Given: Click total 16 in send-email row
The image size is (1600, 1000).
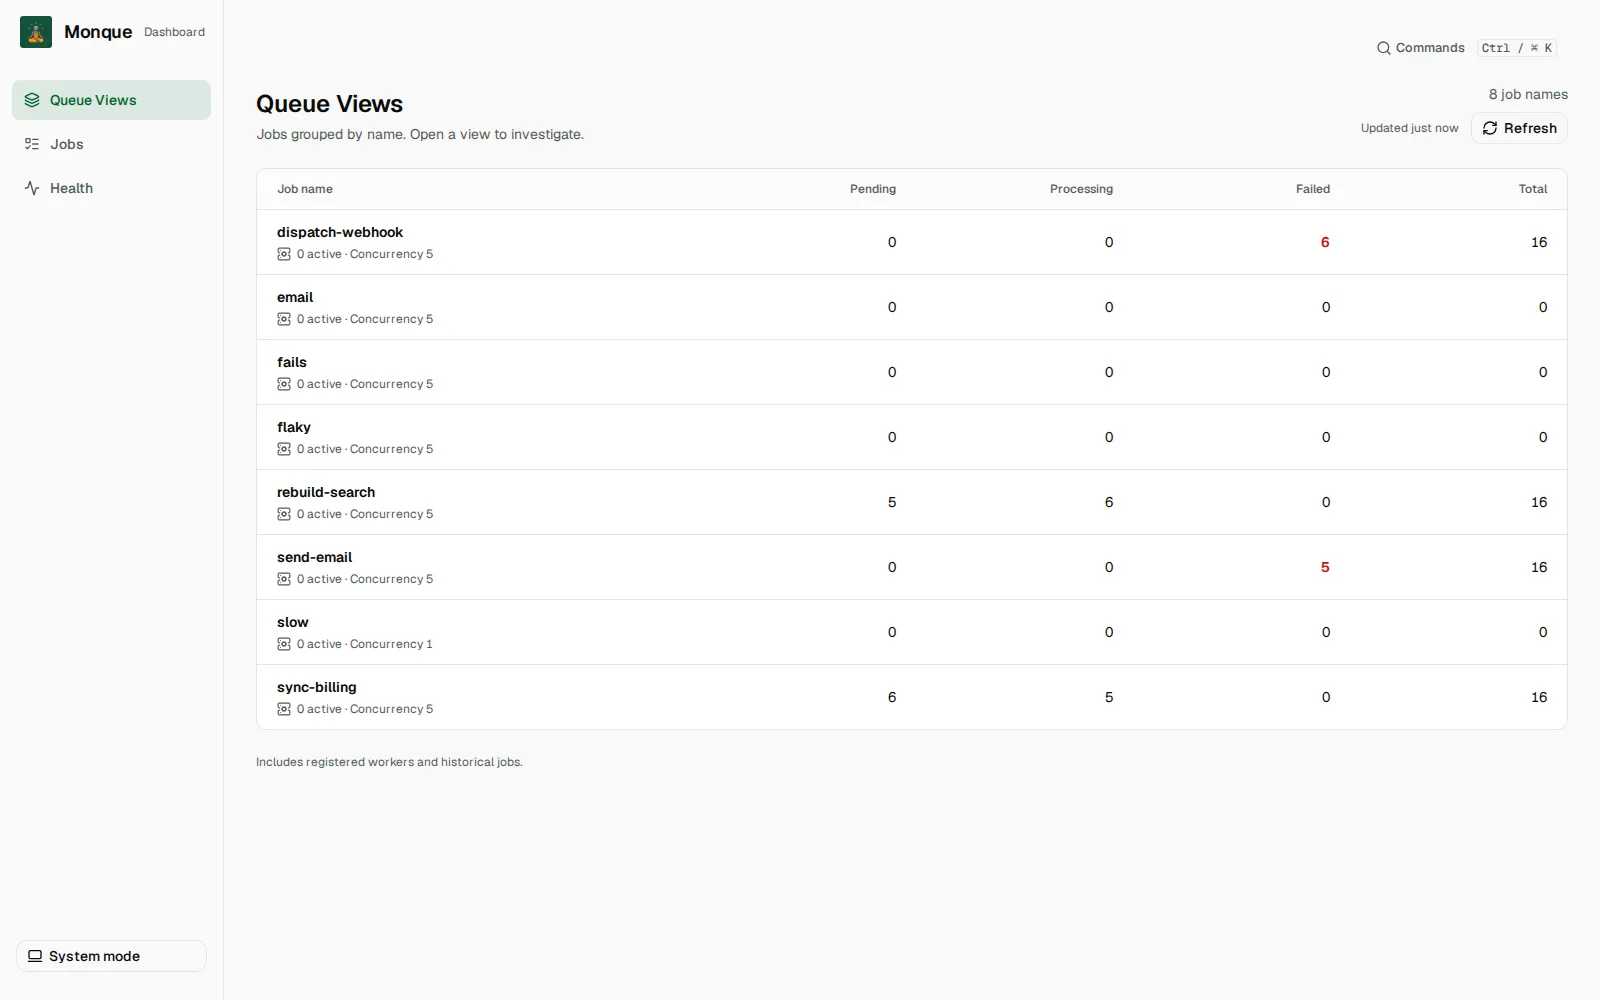Looking at the screenshot, I should 1539,567.
